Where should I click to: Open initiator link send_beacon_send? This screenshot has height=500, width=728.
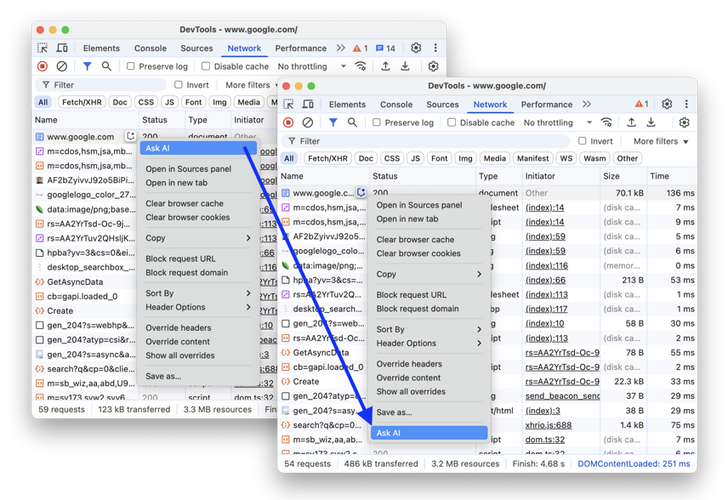coord(562,396)
